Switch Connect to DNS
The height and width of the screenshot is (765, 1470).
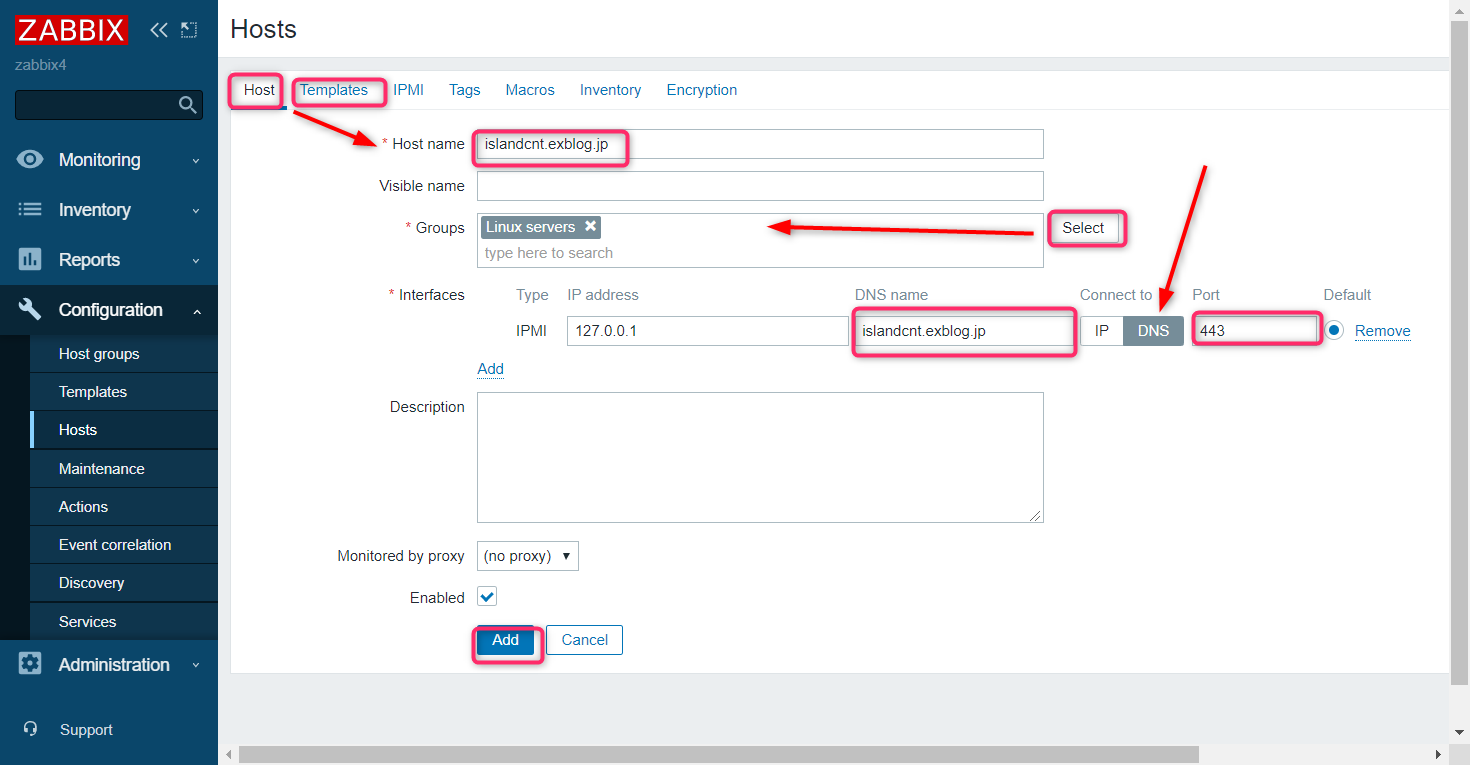(1153, 331)
